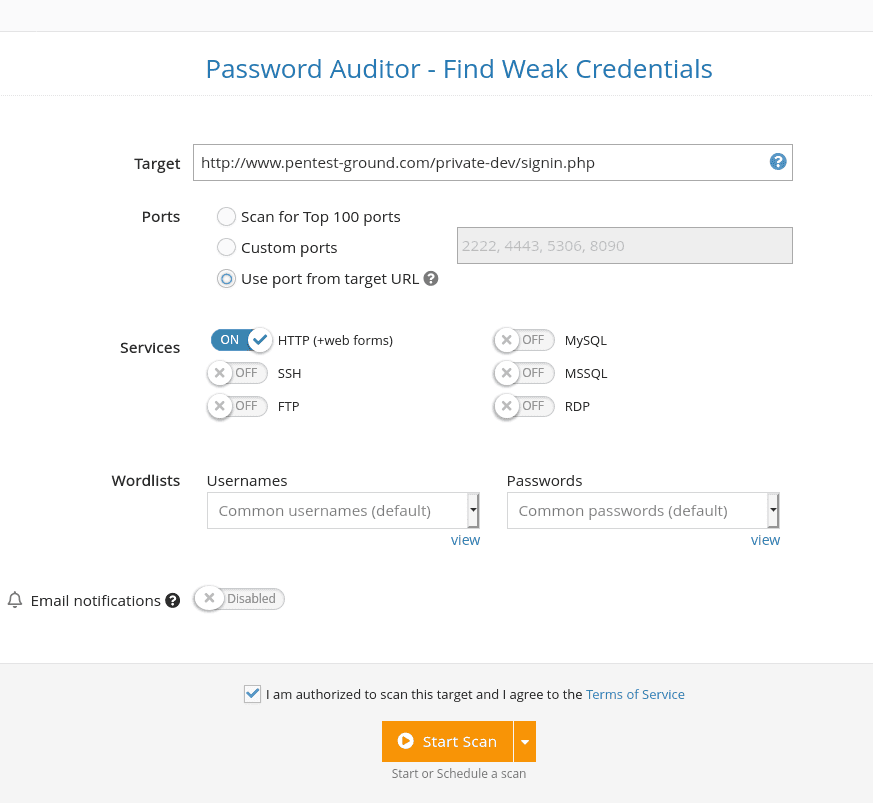Enable the MSSQL service toggle
Screen dimensions: 873x803
pos(524,373)
